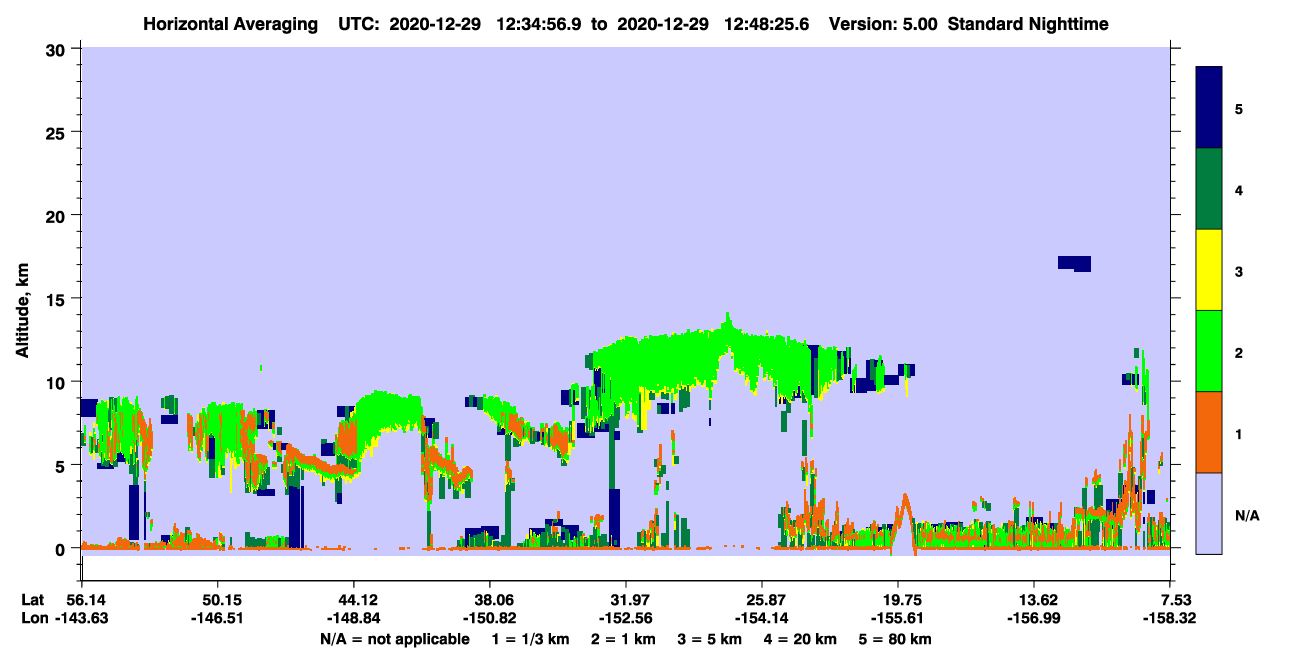Click the isolated dark blue feature near 17 km altitude
The width and height of the screenshot is (1300, 667).
coord(1074,263)
